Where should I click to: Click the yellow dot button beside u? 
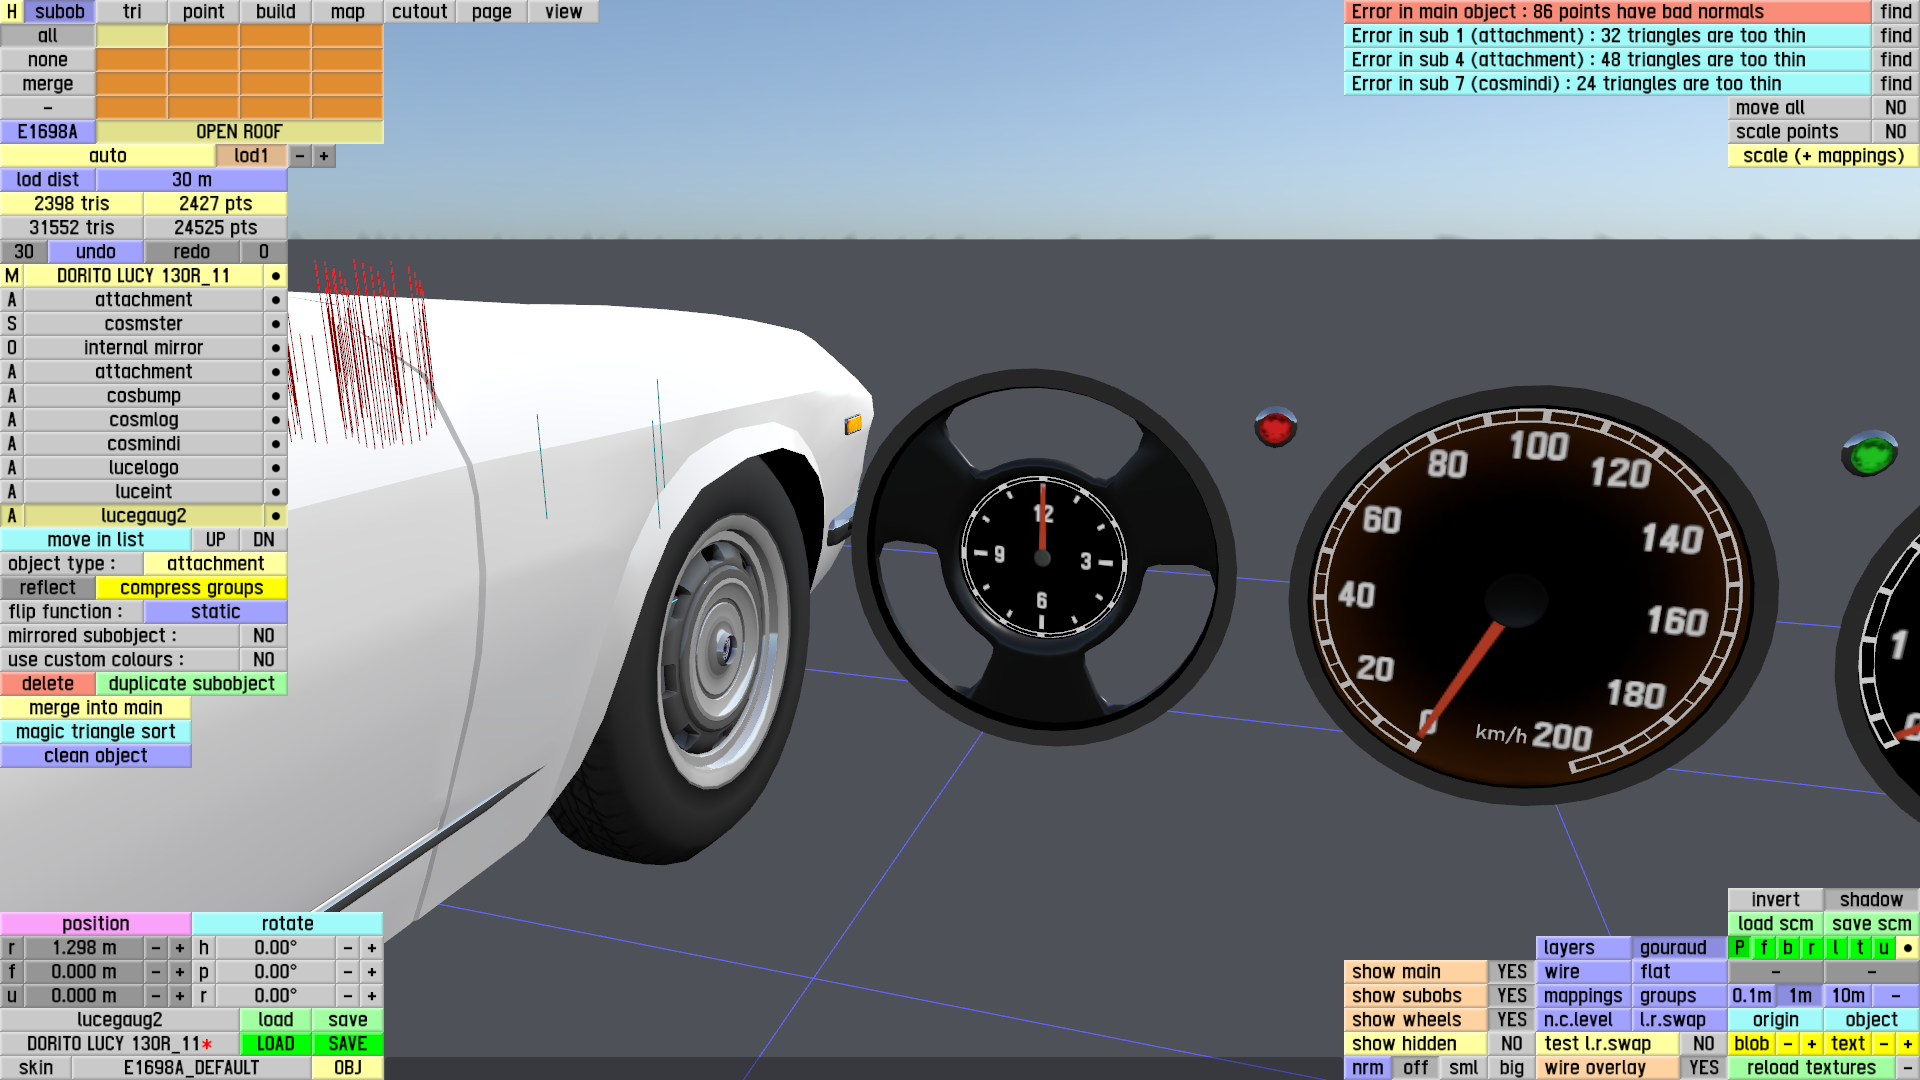(1907, 948)
